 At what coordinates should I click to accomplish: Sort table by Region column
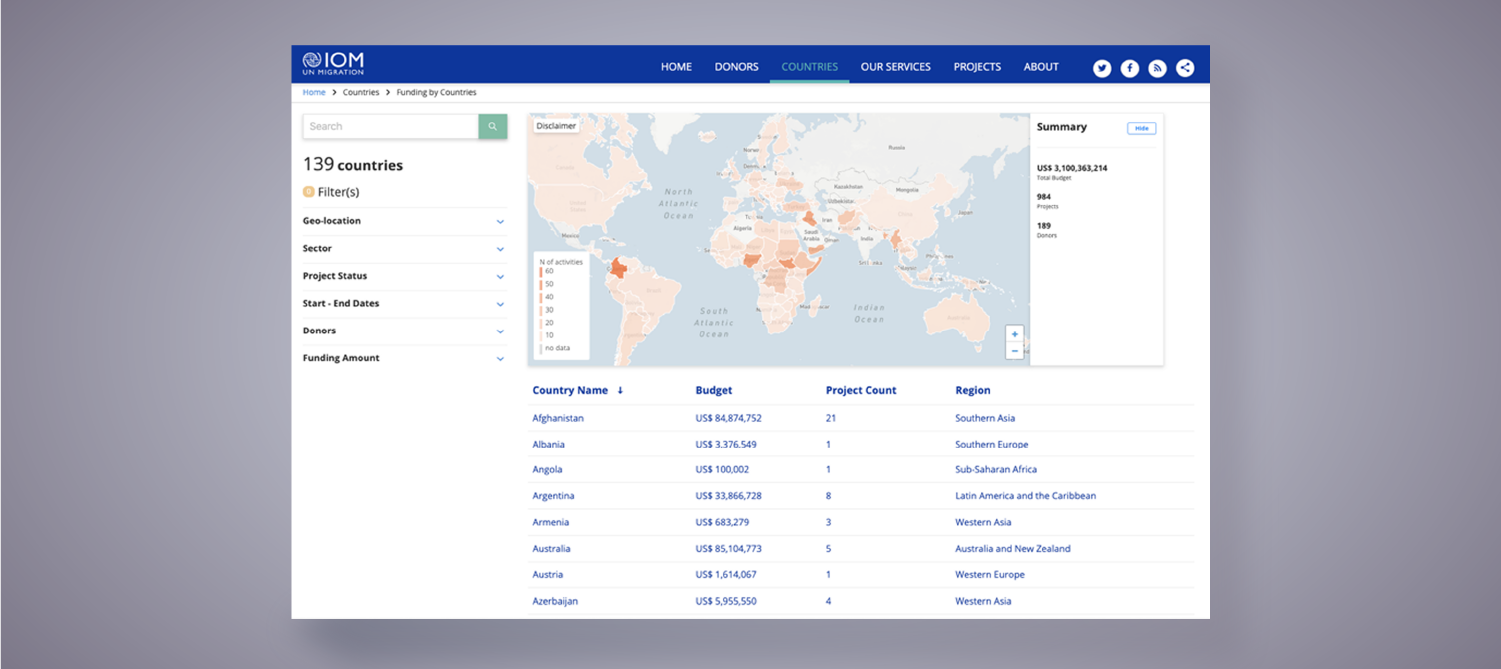(x=973, y=391)
